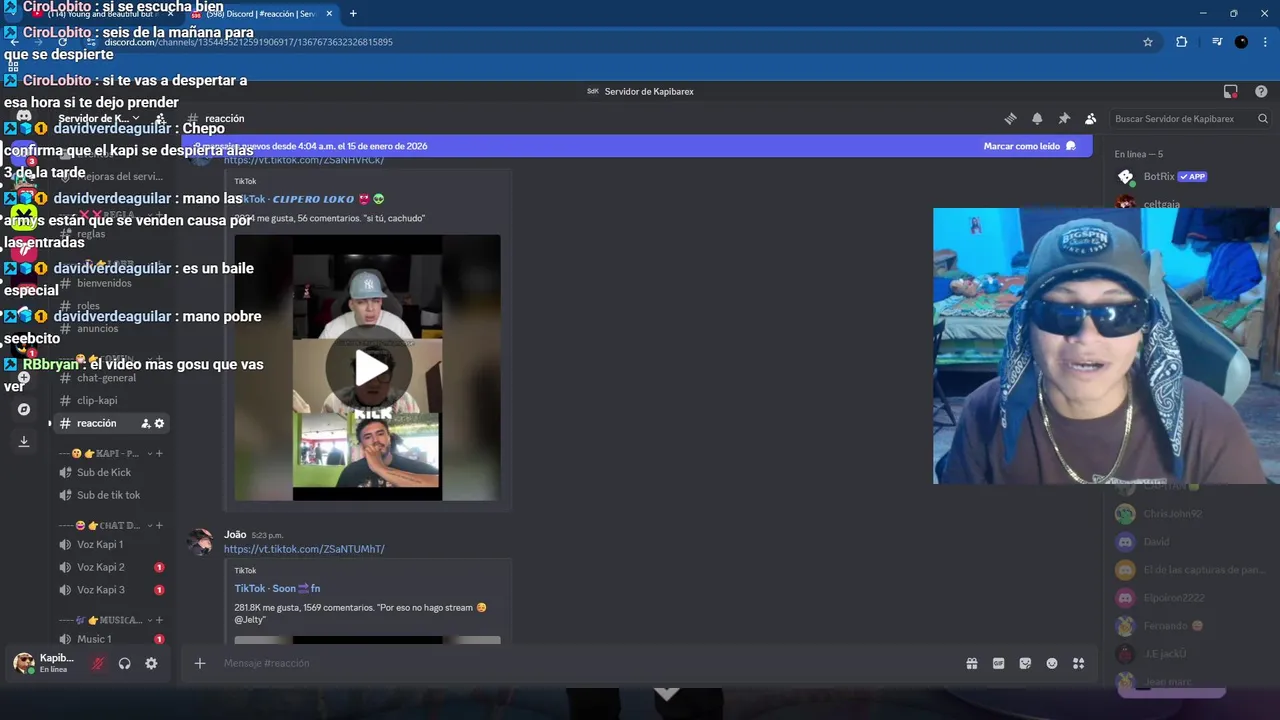Open attachment plus button in message bar
Screen dimensions: 1280x720
(200, 663)
